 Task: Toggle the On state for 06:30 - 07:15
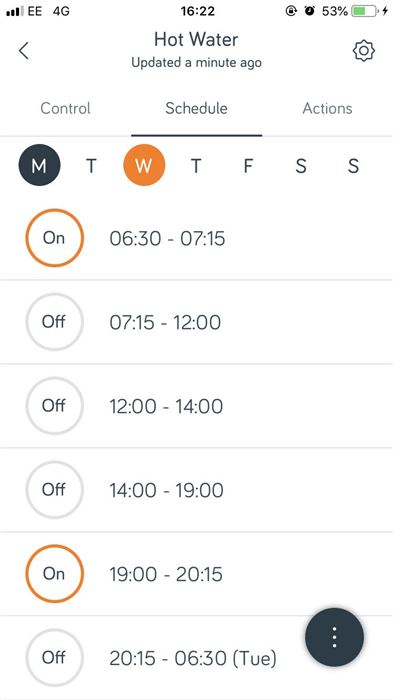click(x=54, y=238)
